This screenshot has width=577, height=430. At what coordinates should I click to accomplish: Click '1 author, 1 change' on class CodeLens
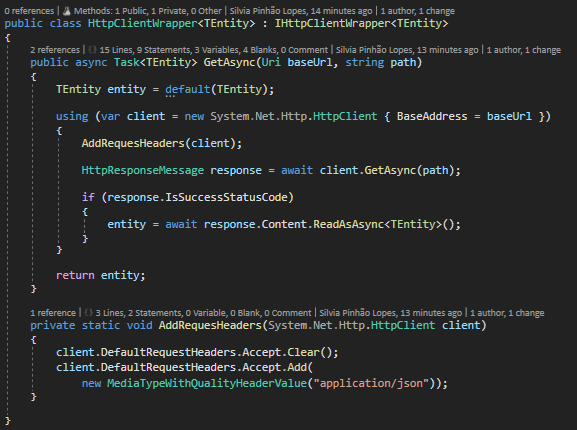click(418, 11)
